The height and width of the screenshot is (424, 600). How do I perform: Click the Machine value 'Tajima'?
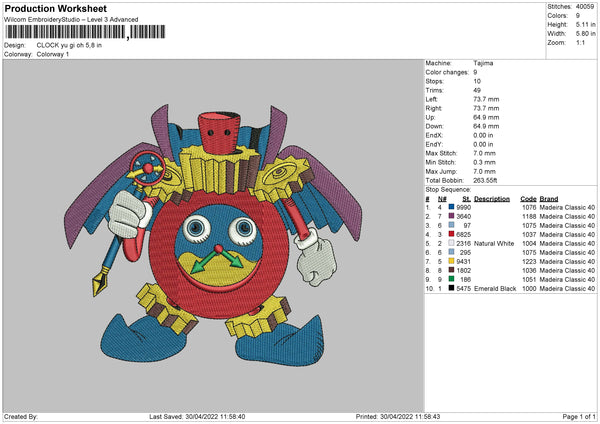(x=483, y=63)
